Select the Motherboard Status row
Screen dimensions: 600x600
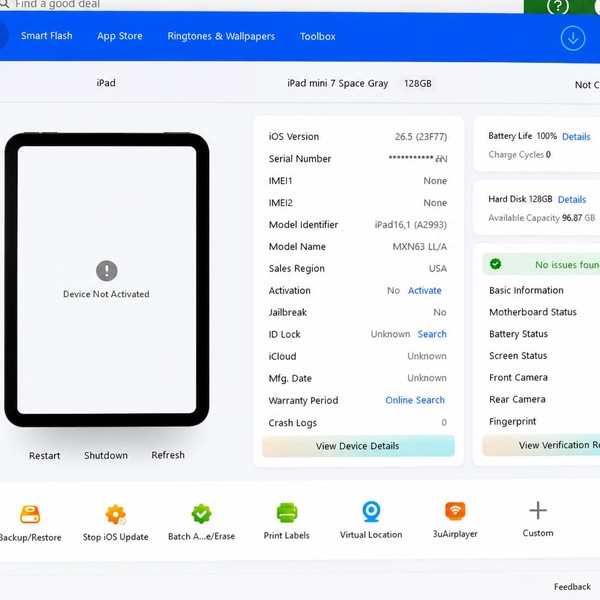(533, 312)
